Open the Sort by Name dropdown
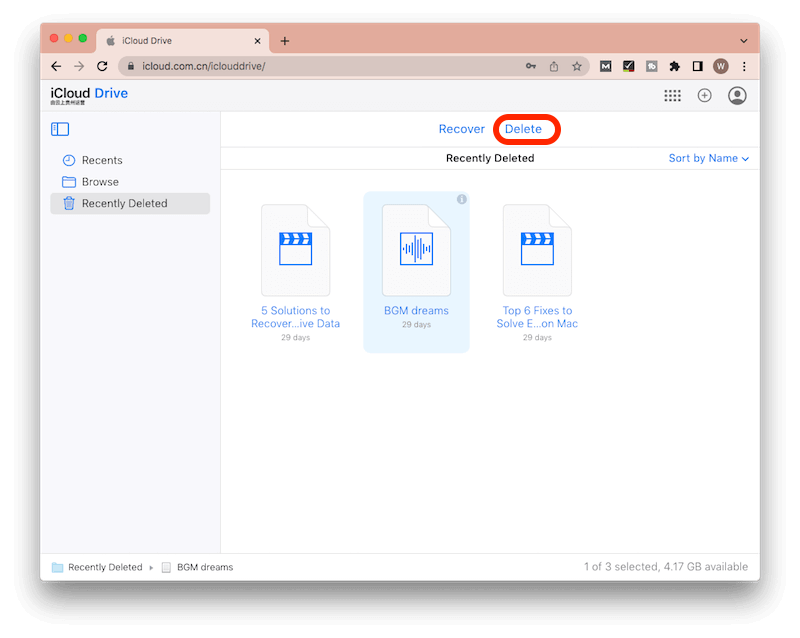Viewport: 800px width, 638px height. click(x=708, y=158)
